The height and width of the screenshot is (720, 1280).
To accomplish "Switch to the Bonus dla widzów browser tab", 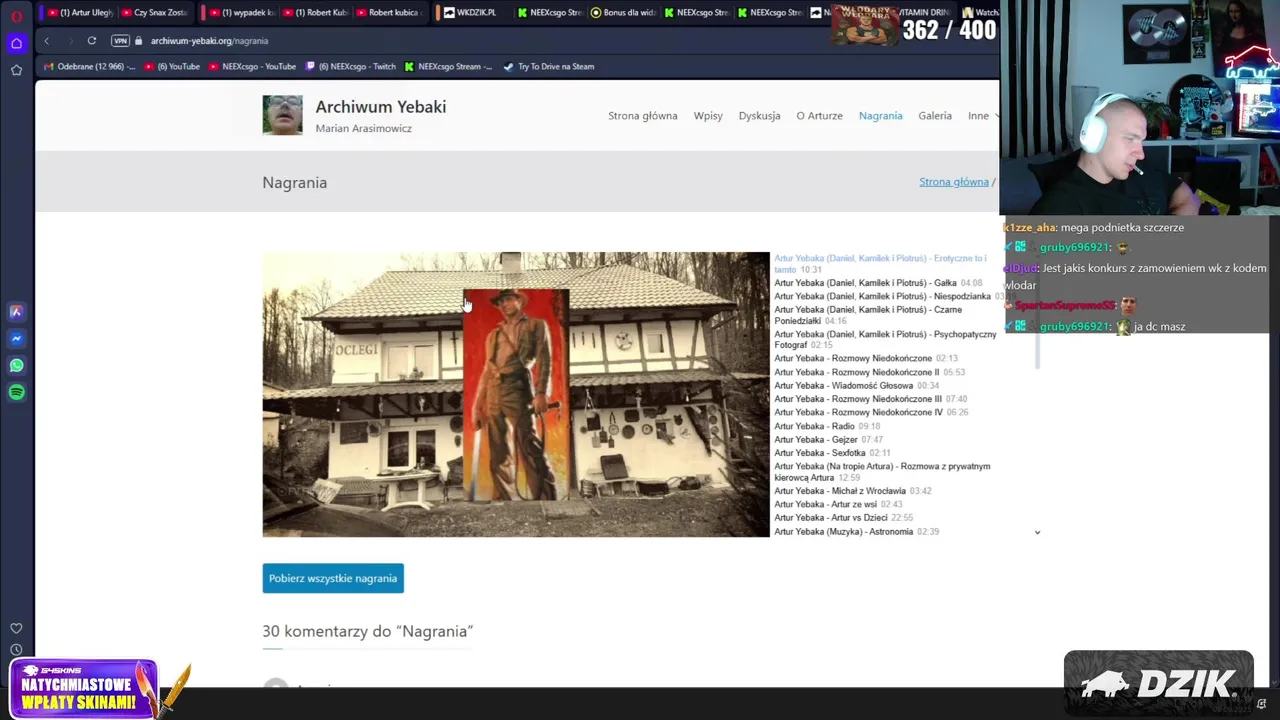I will click(x=622, y=13).
